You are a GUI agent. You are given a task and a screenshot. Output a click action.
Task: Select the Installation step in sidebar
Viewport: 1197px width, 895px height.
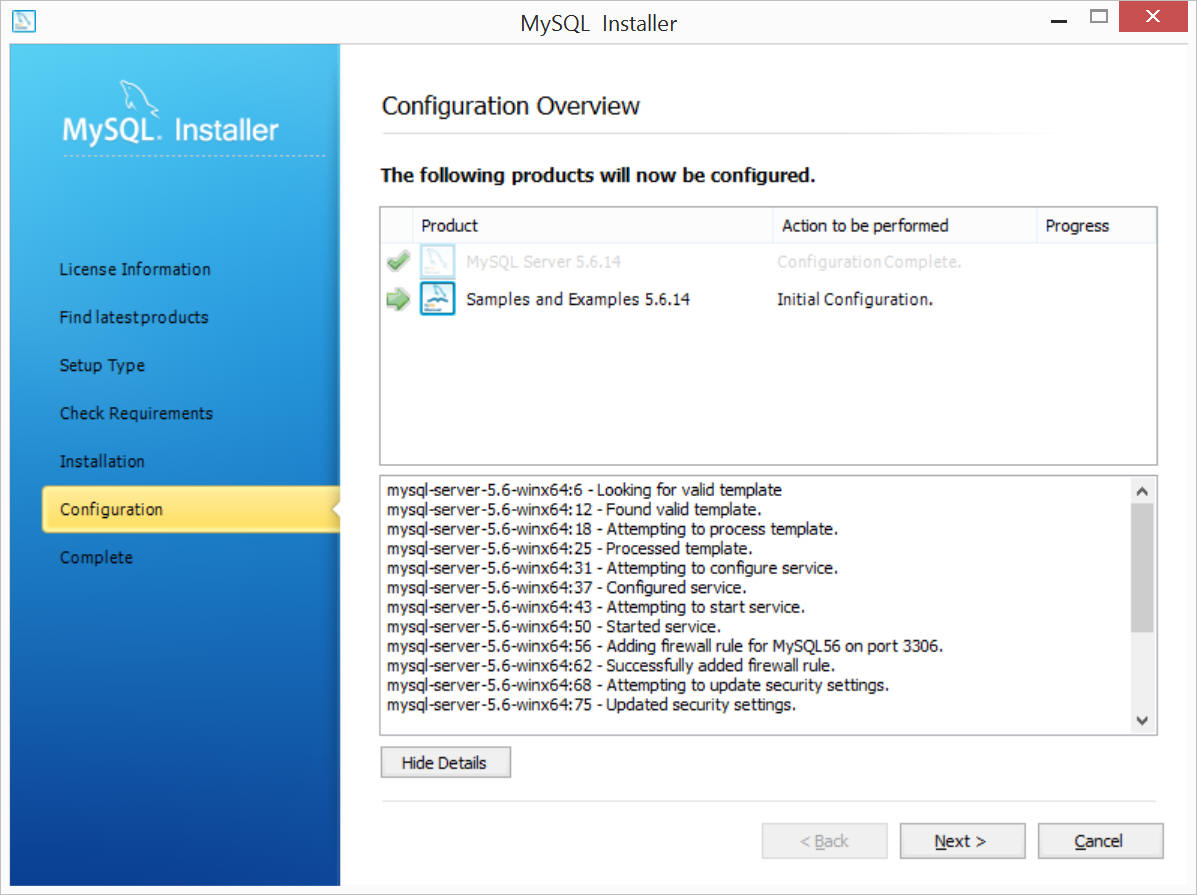102,462
